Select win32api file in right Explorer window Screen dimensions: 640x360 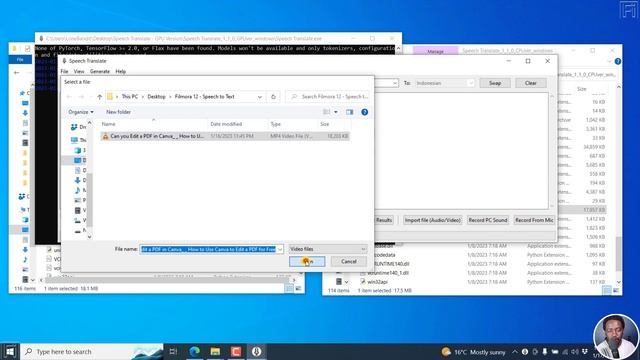[377, 282]
